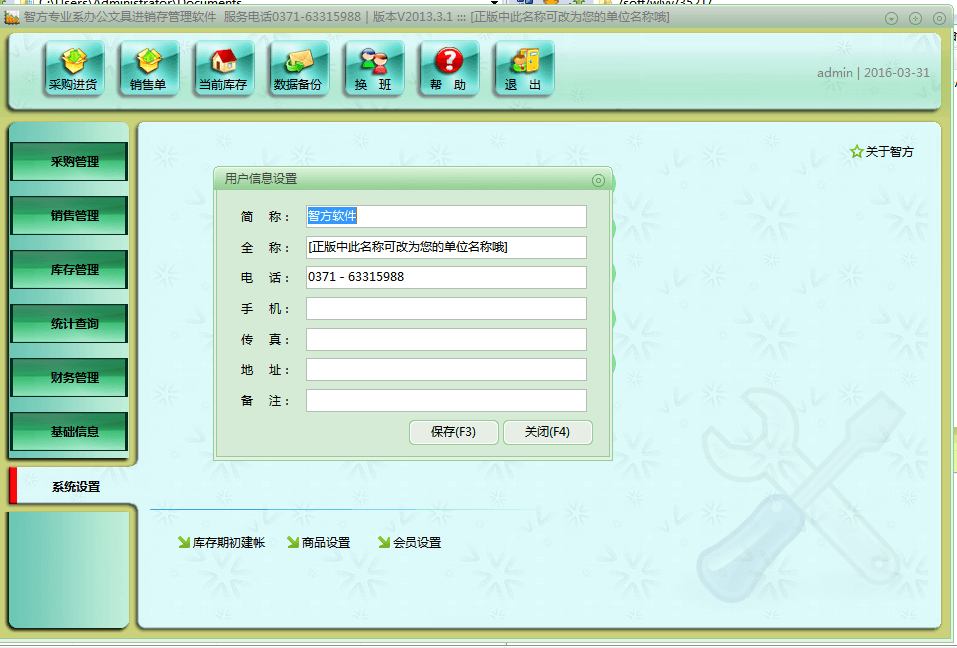The height and width of the screenshot is (648, 957).
Task: Click the 销售单 sales order icon
Action: (x=148, y=68)
